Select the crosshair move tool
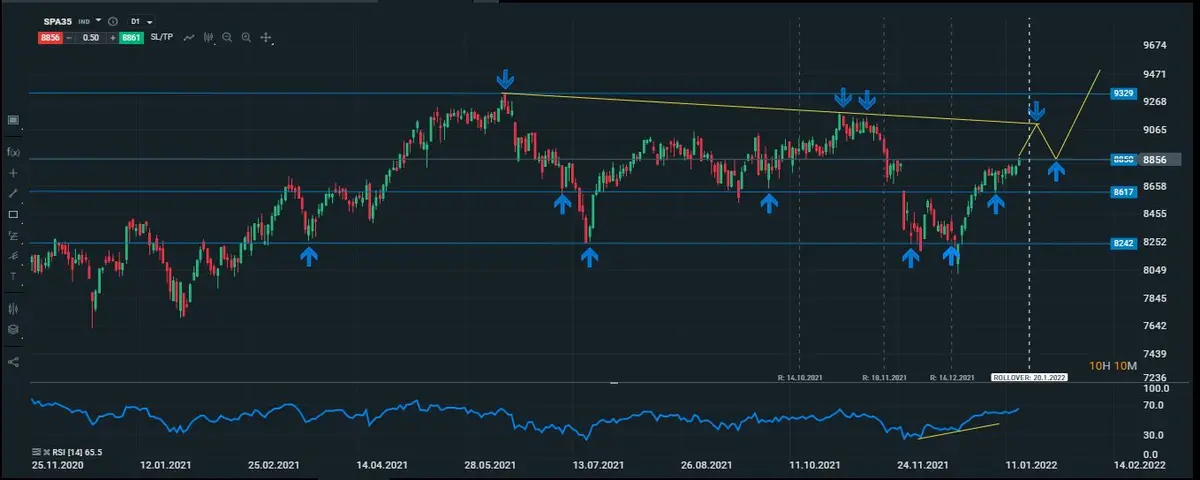This screenshot has height=480, width=1200. coord(266,37)
